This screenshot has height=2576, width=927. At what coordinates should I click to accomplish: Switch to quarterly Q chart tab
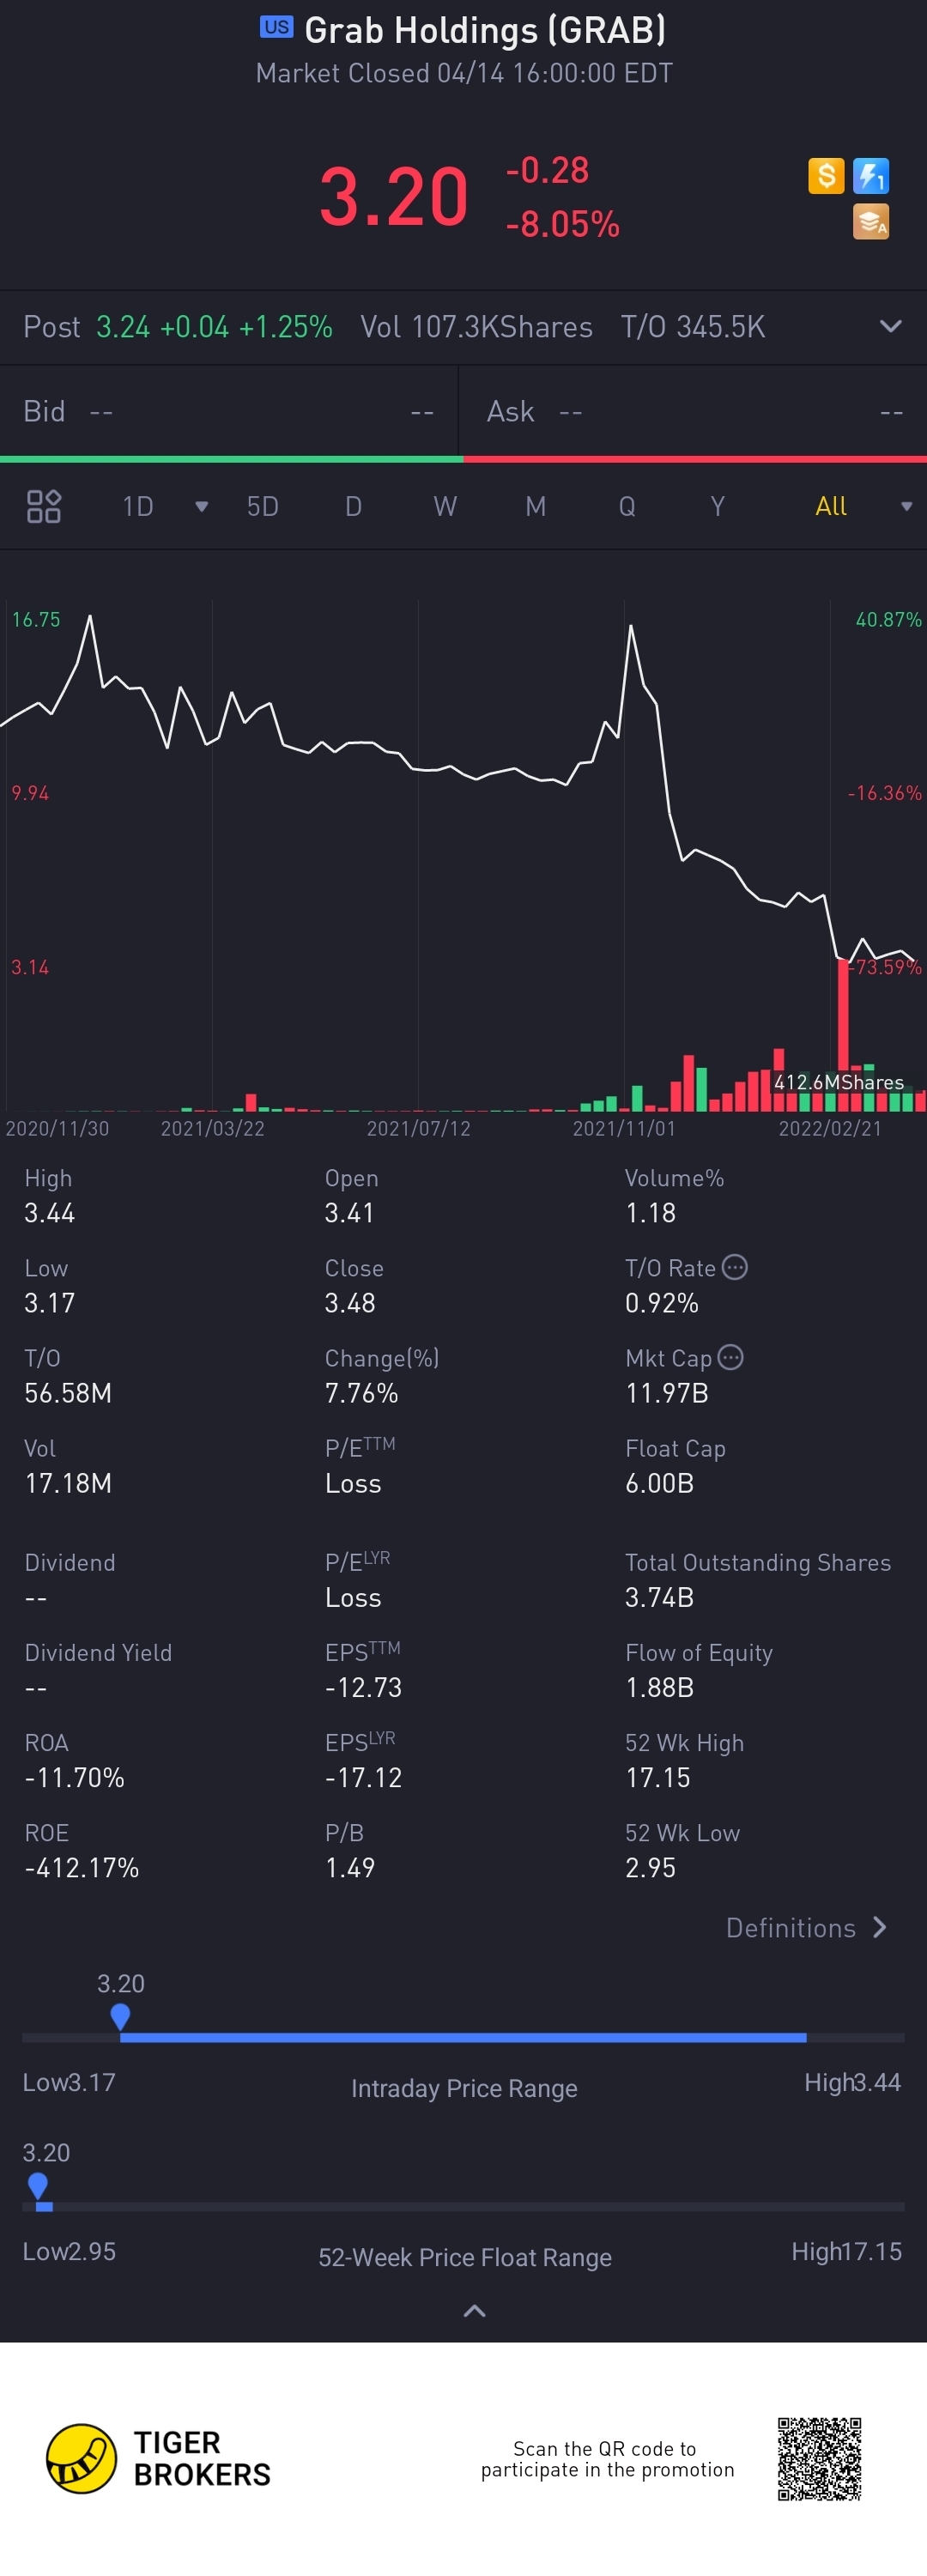[627, 506]
